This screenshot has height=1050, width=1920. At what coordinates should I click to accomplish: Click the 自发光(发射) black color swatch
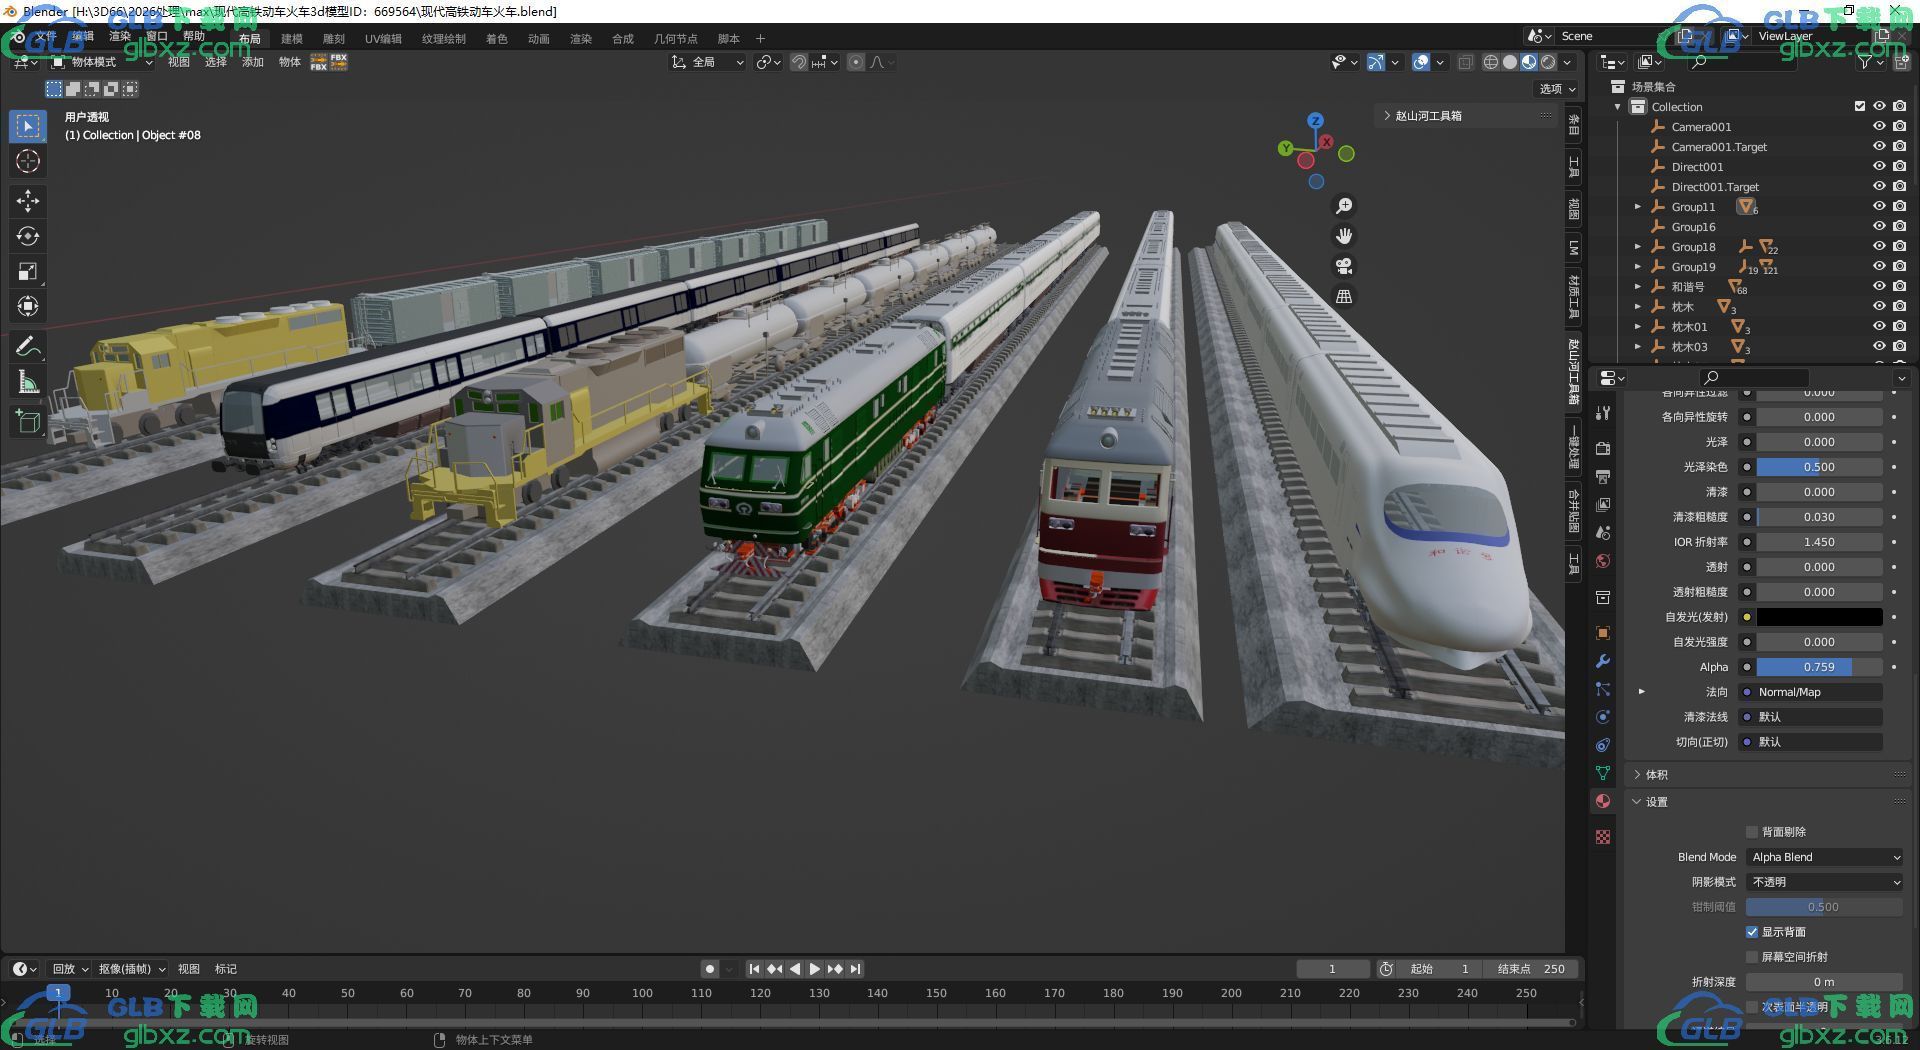click(1819, 617)
